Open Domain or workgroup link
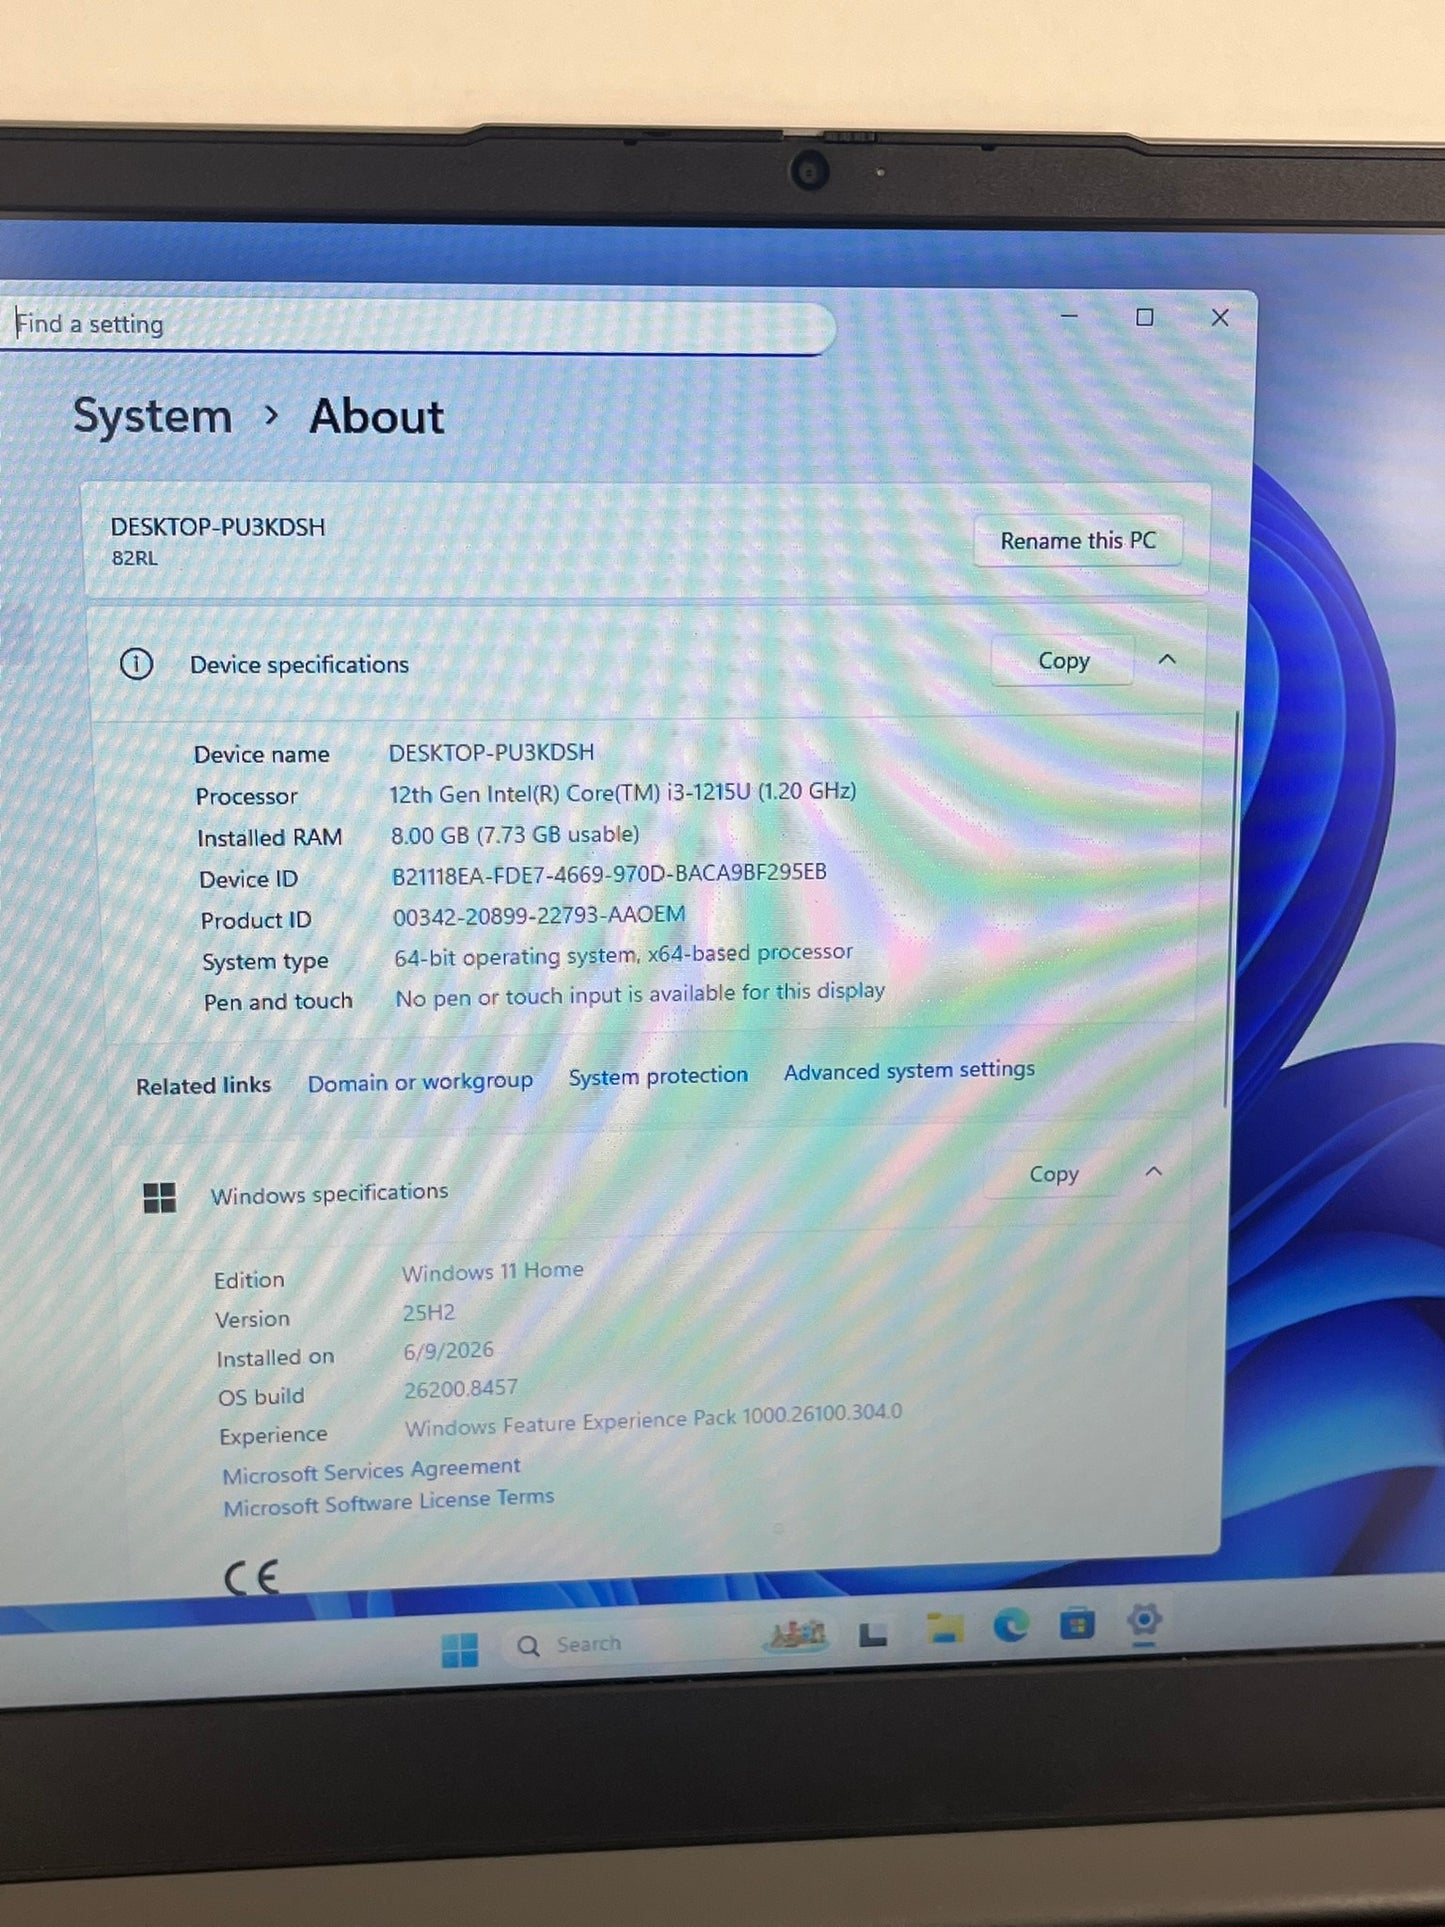 tap(420, 1082)
